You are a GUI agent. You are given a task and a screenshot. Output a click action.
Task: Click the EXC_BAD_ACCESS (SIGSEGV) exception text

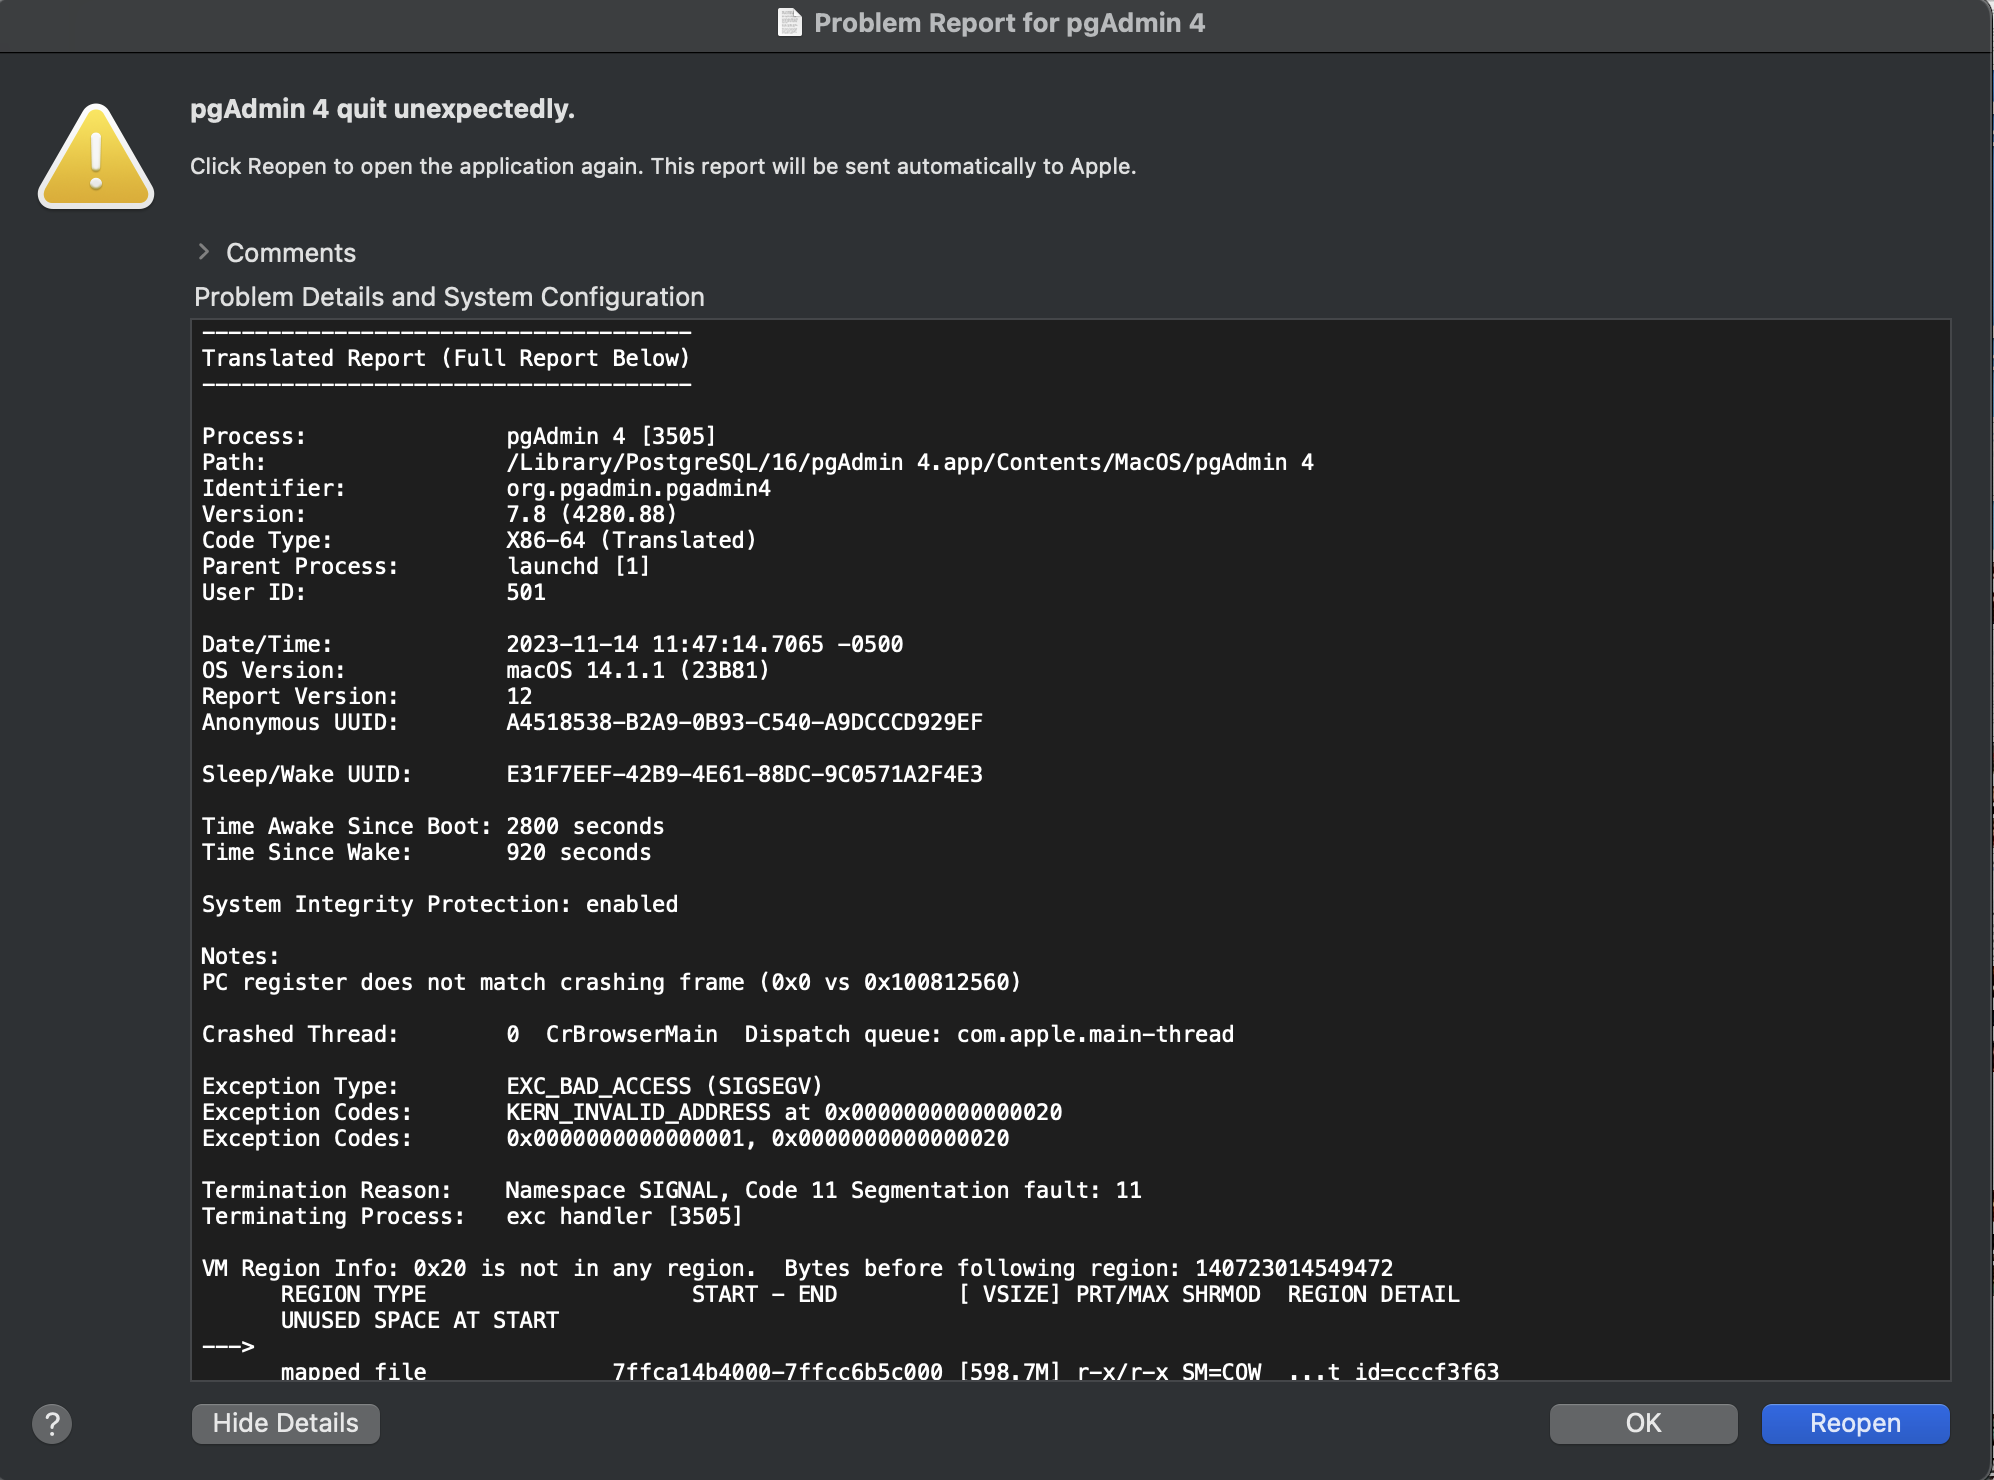click(663, 1086)
